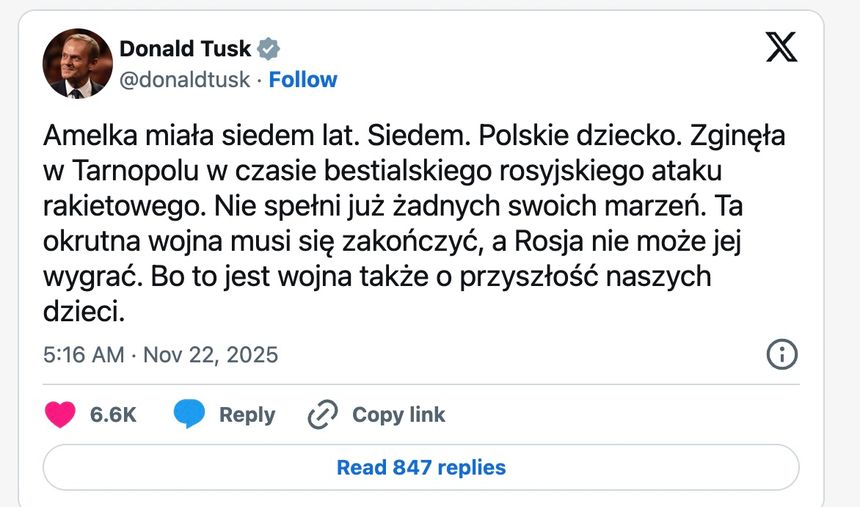
Task: Follow the Donald Tusk account
Action: coord(303,80)
